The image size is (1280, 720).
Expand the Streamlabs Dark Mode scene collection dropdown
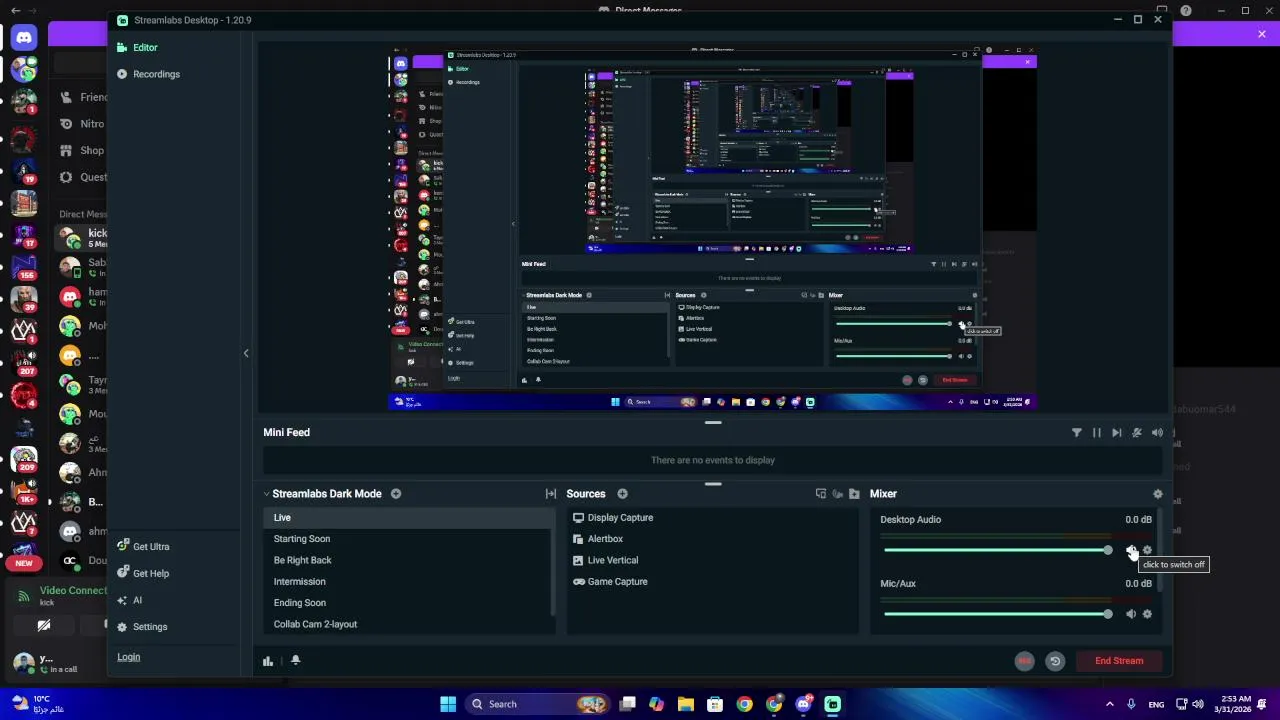(267, 494)
